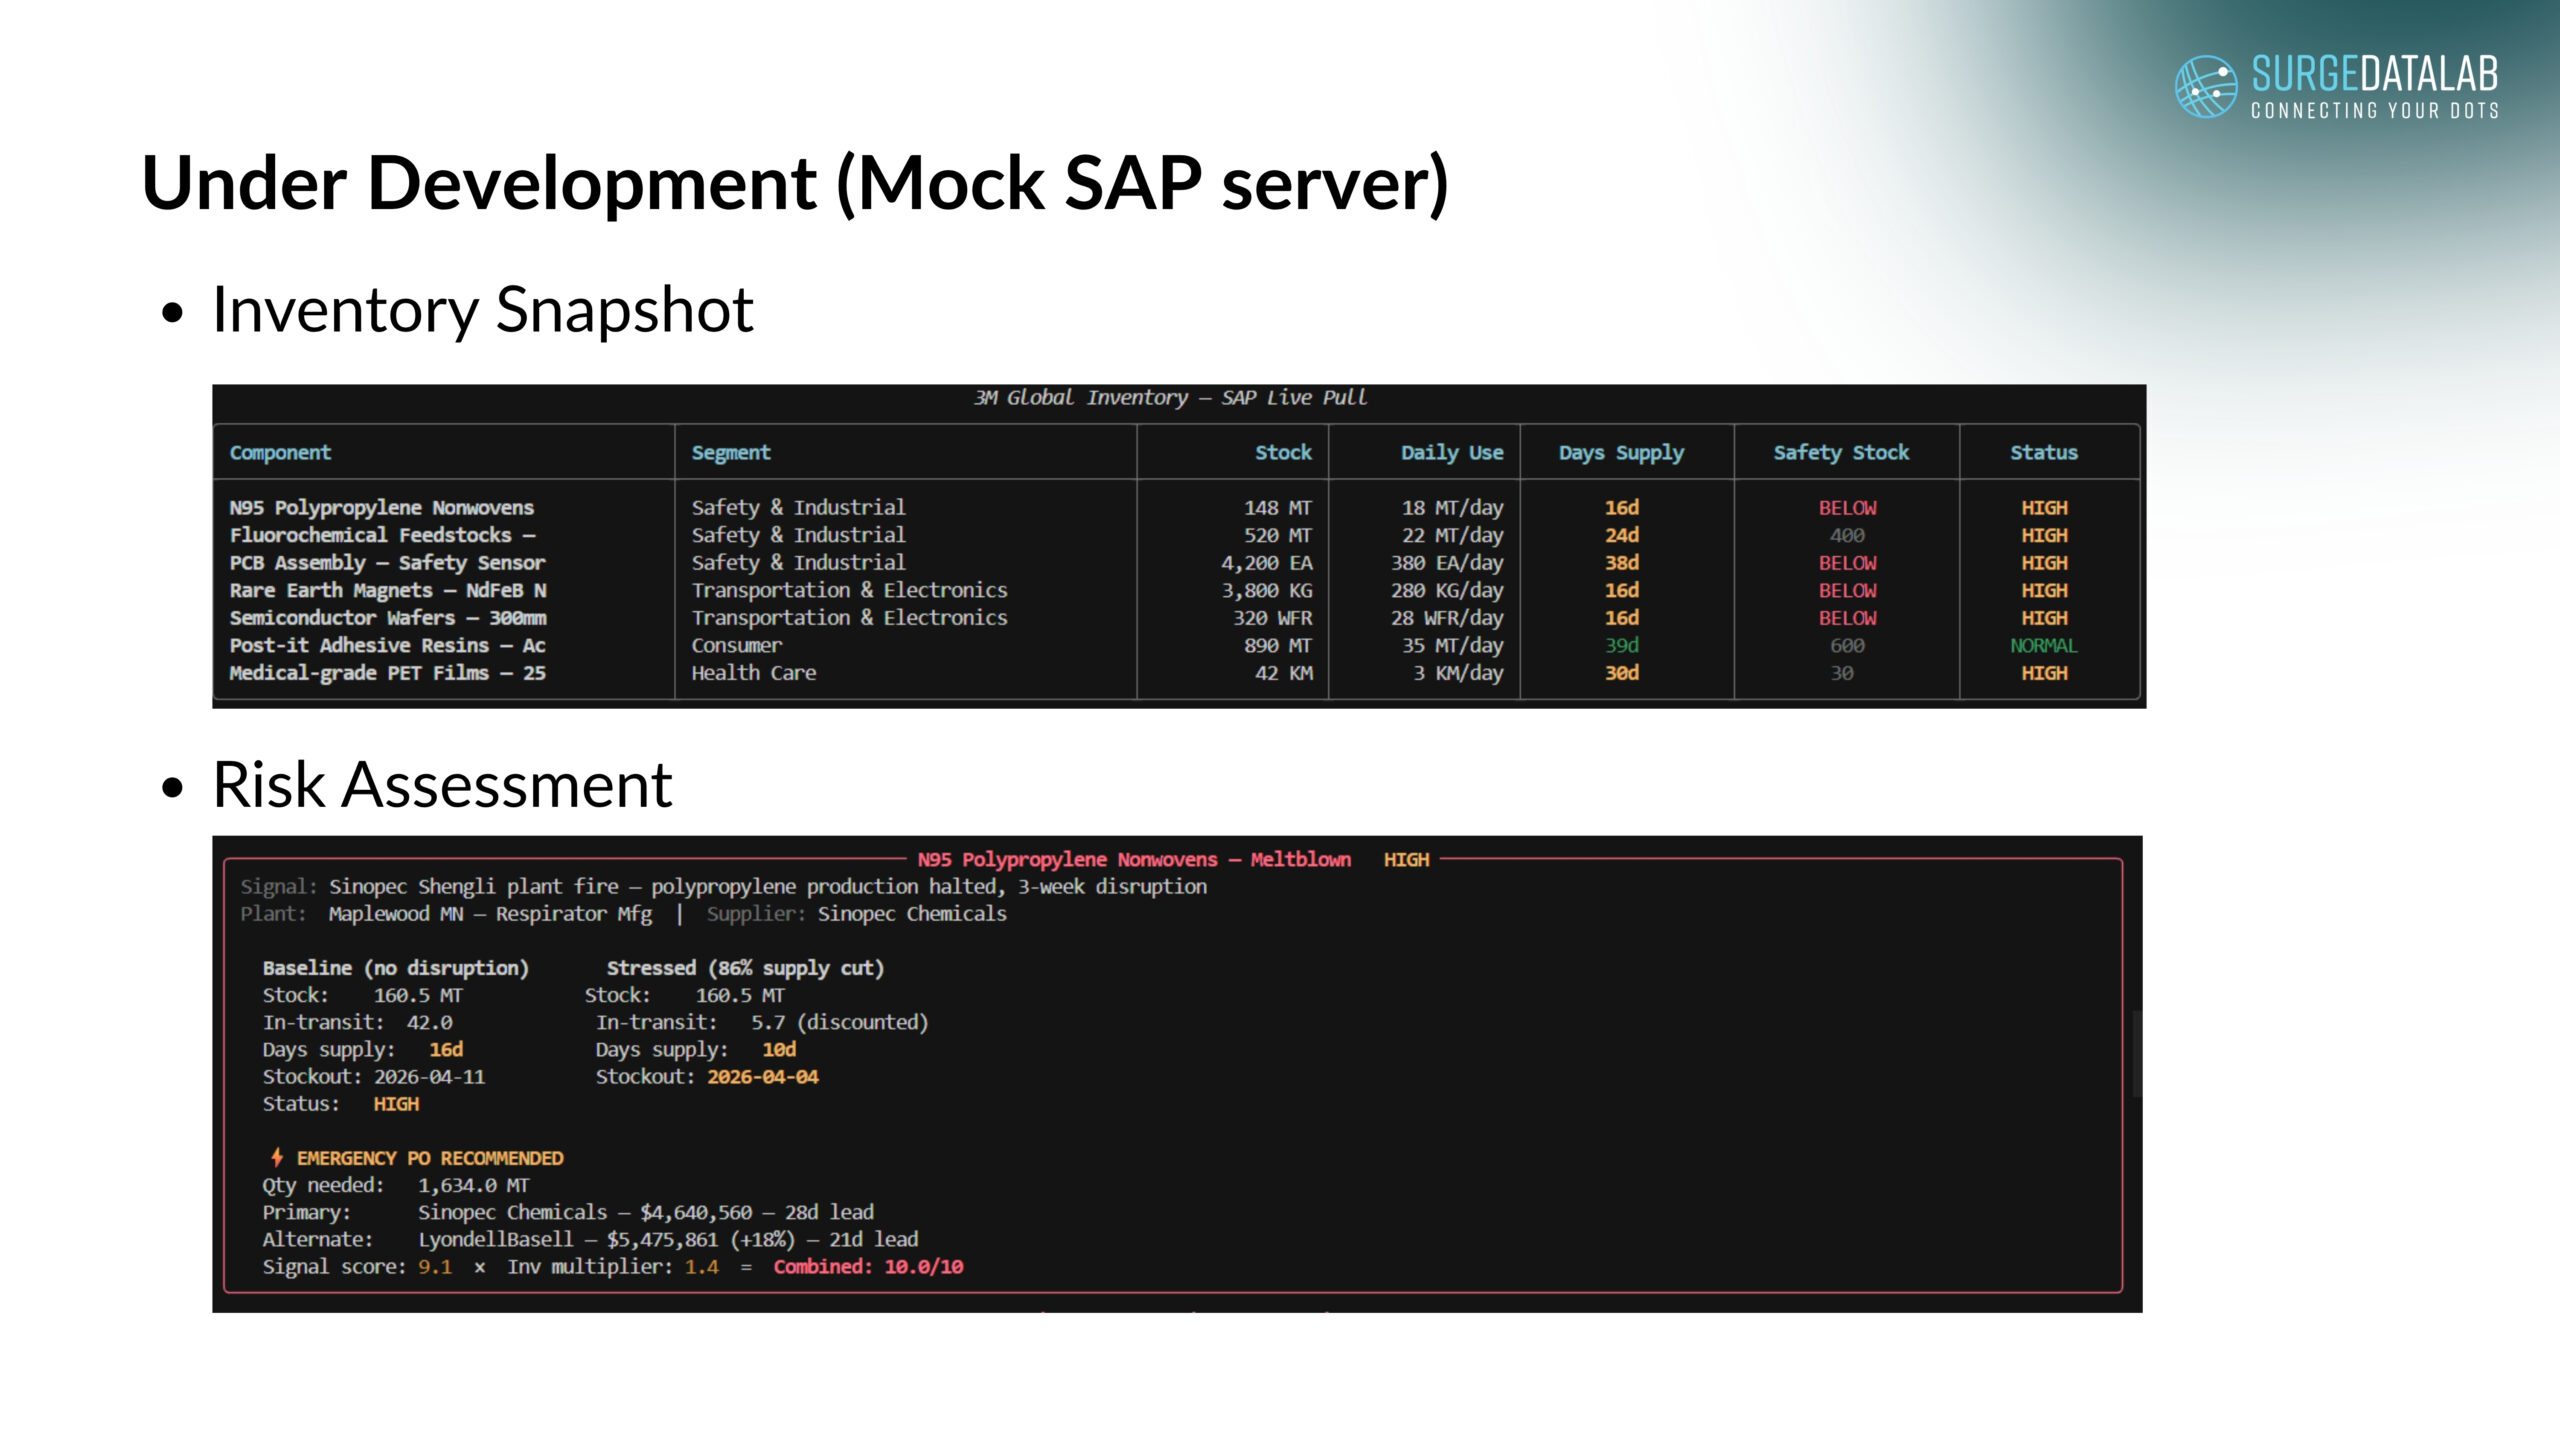Click the Segment column header
This screenshot has width=2560, height=1440.
(x=731, y=453)
